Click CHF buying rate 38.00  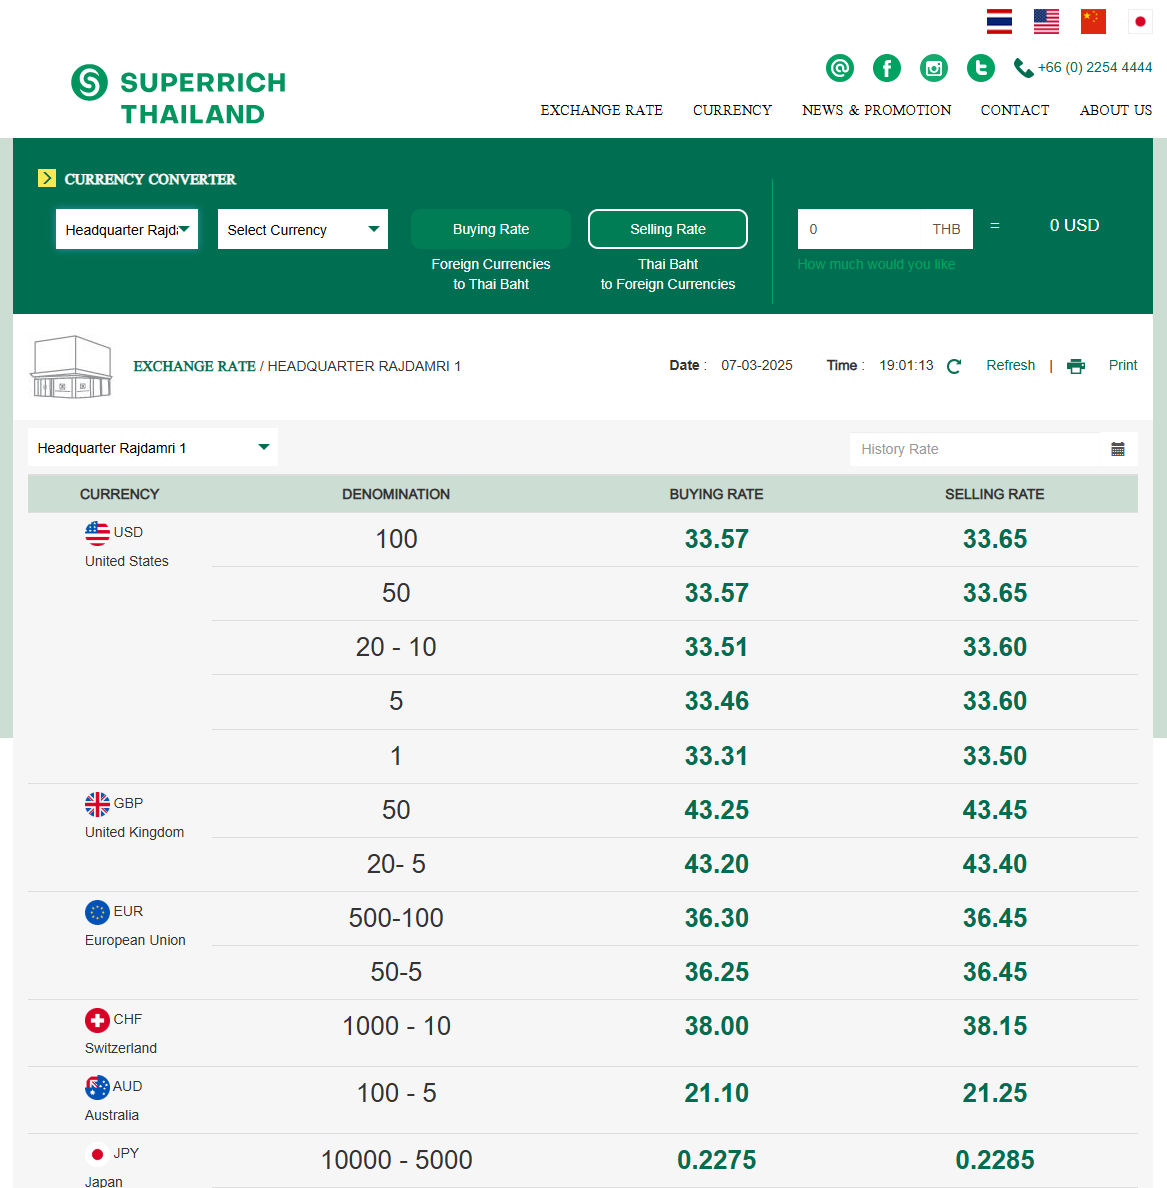click(x=716, y=1026)
